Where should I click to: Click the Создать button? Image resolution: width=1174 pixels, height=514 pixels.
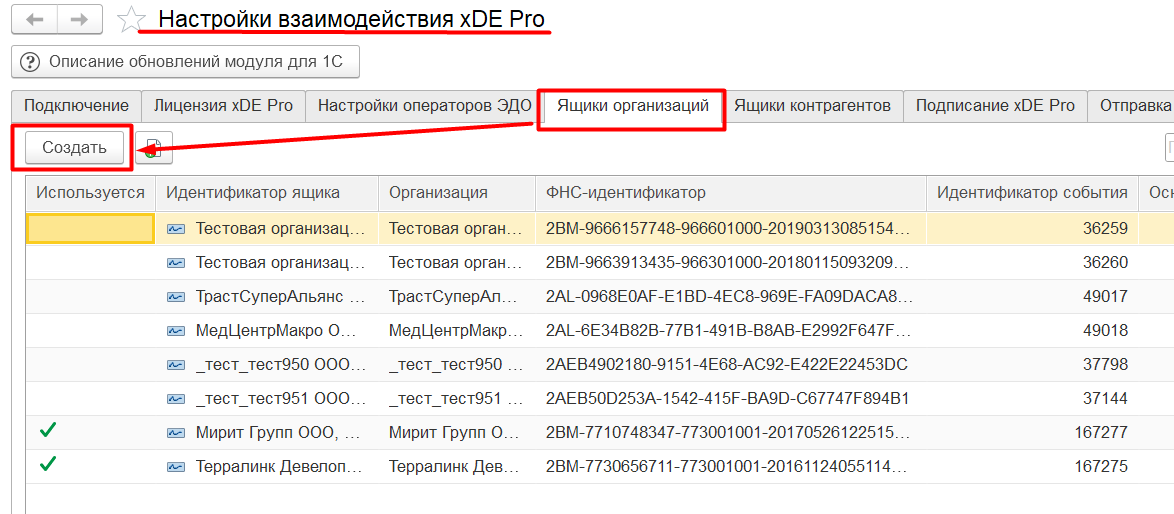pyautogui.click(x=74, y=148)
